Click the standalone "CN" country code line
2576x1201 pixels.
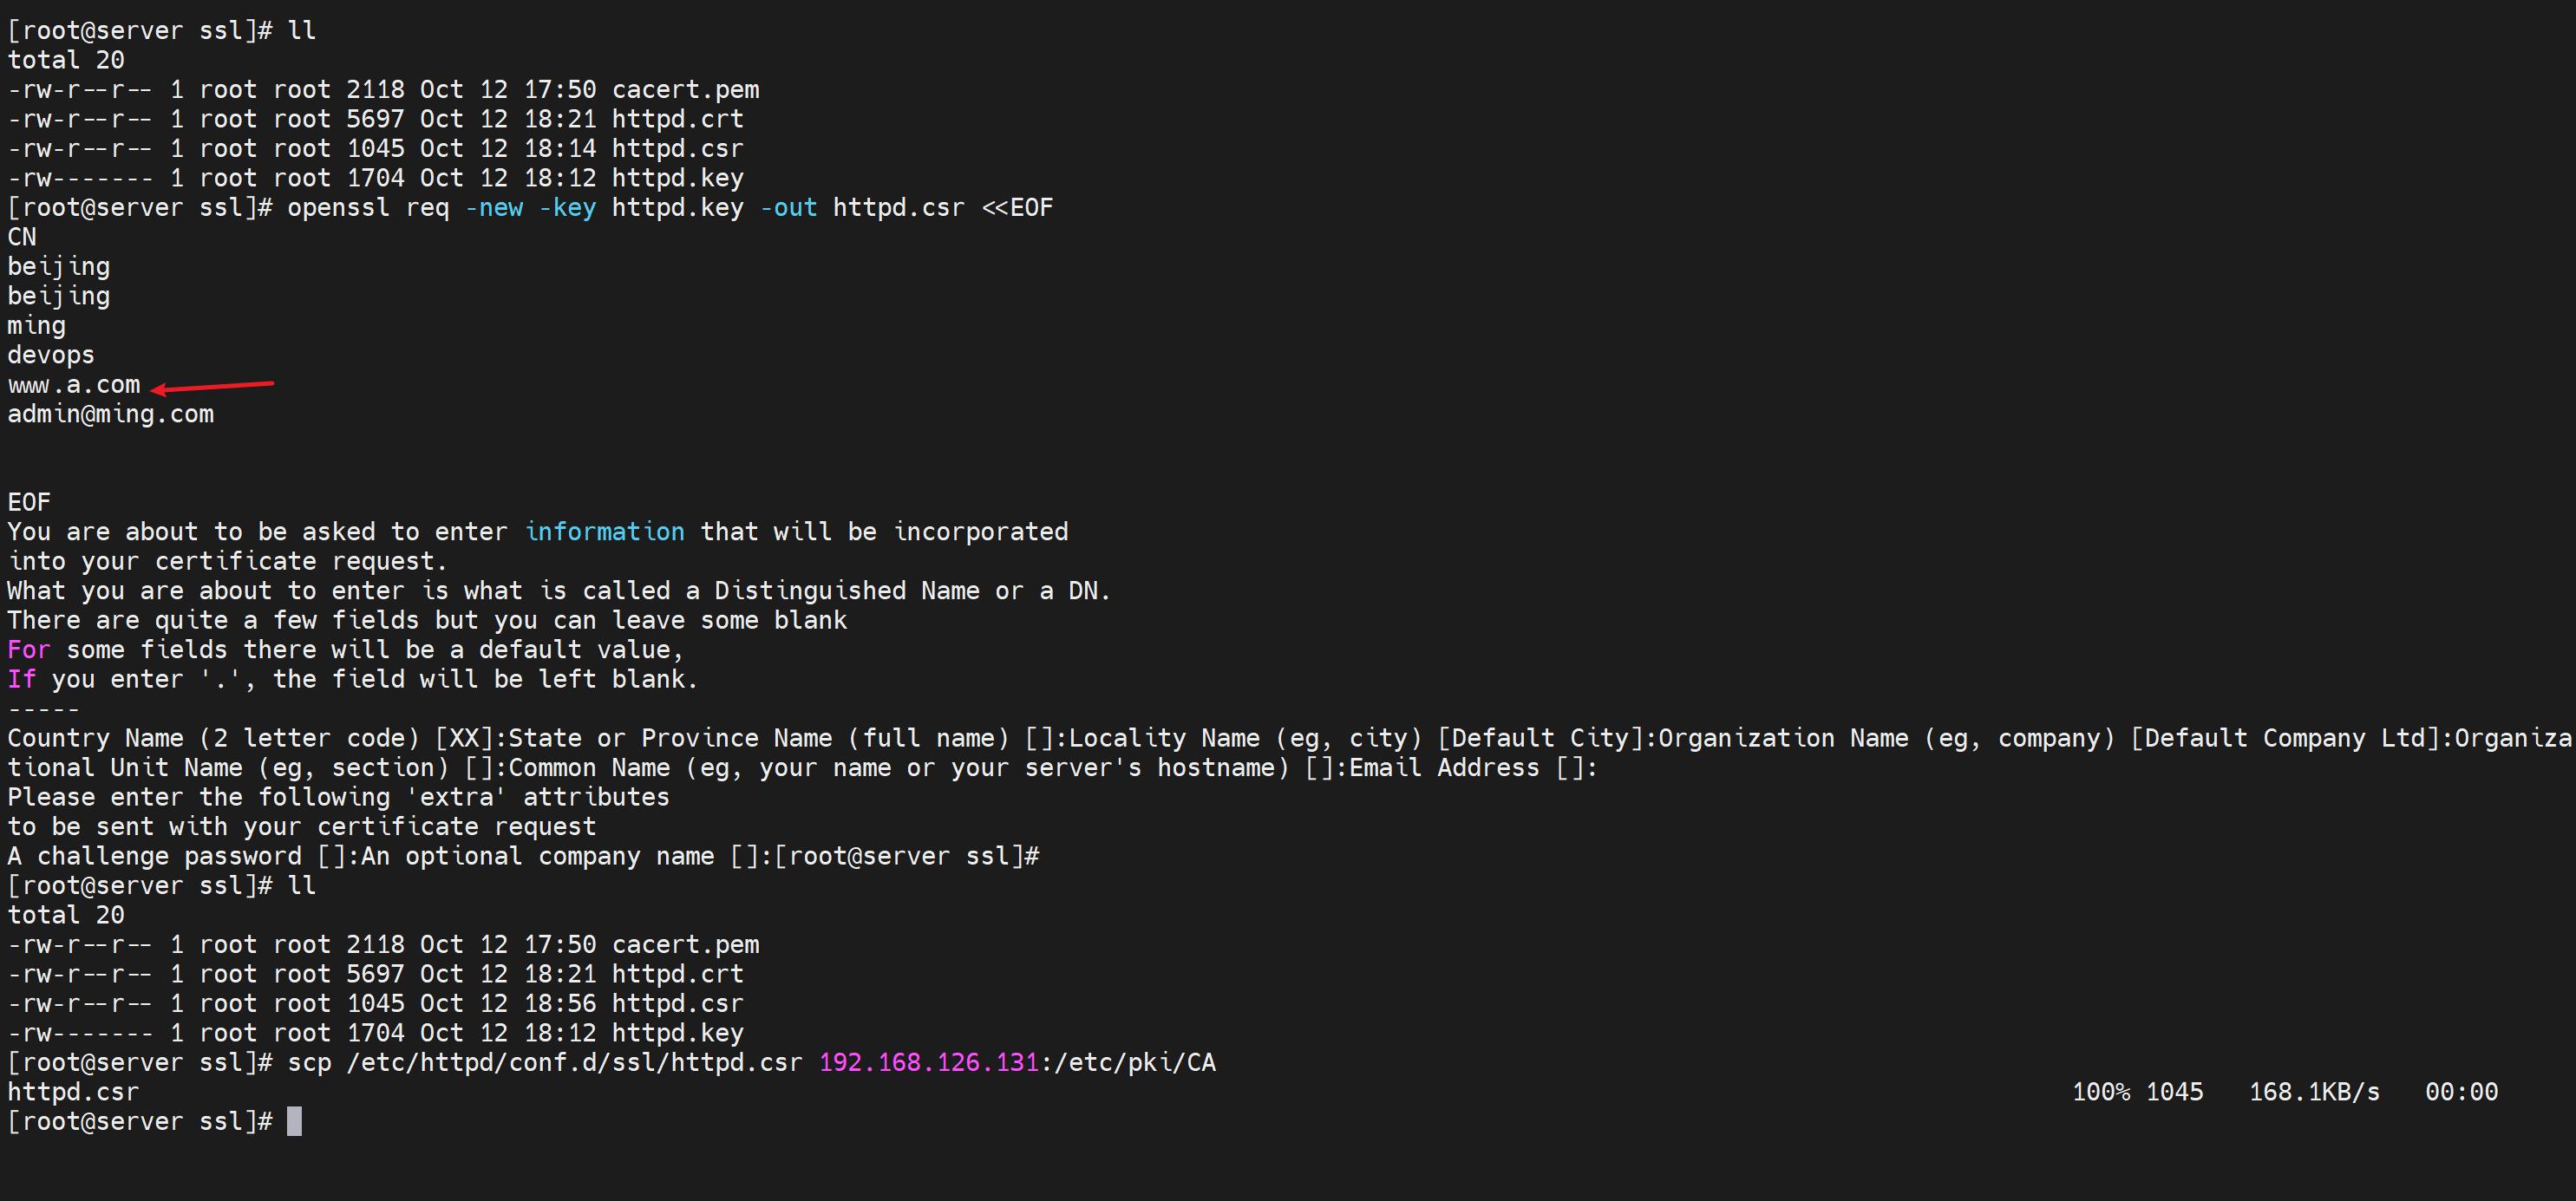click(x=22, y=237)
